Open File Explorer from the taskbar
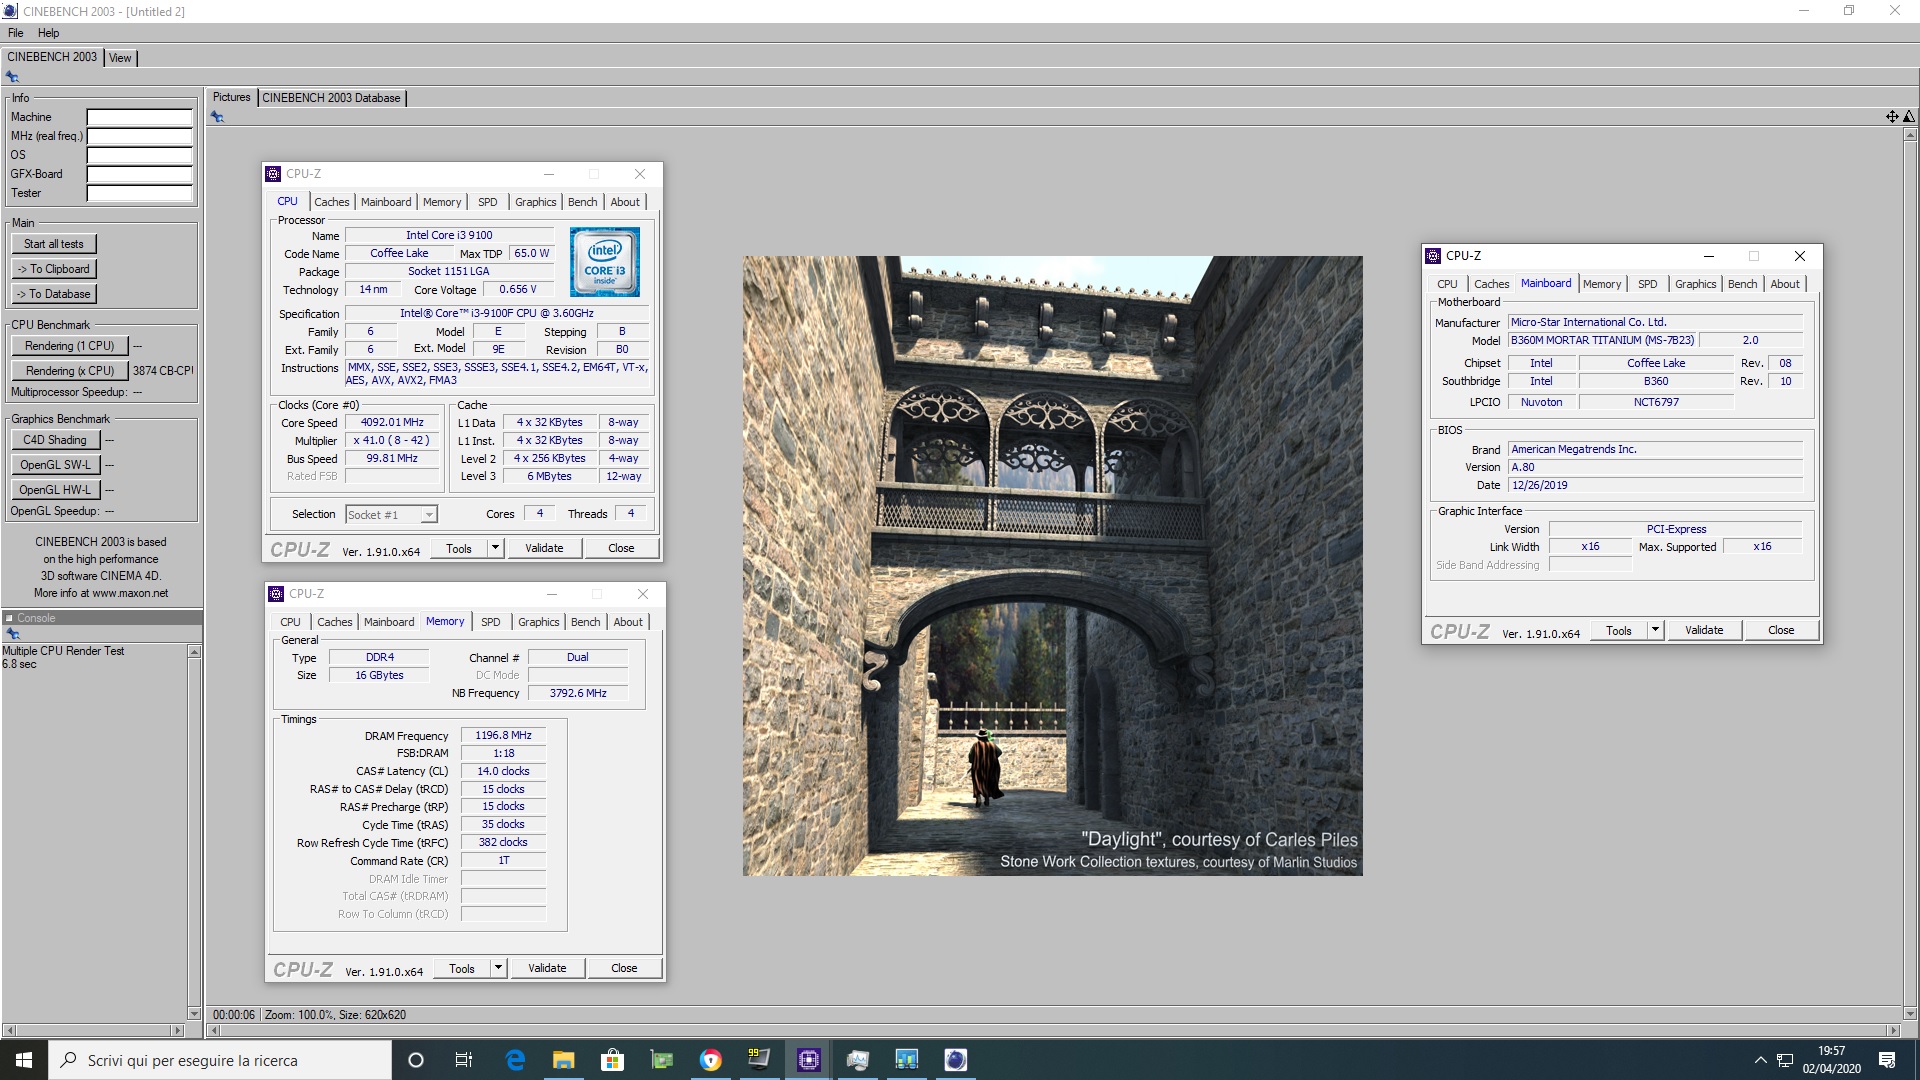The image size is (1920, 1080). pyautogui.click(x=563, y=1060)
